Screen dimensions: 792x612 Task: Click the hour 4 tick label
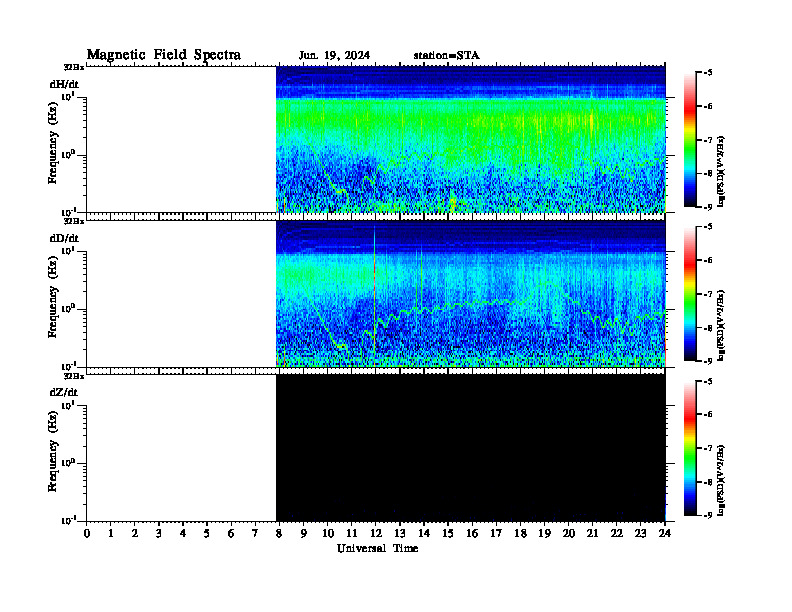(183, 534)
